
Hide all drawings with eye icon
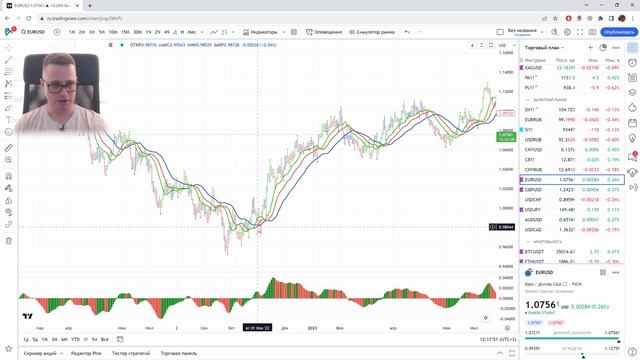point(8,212)
